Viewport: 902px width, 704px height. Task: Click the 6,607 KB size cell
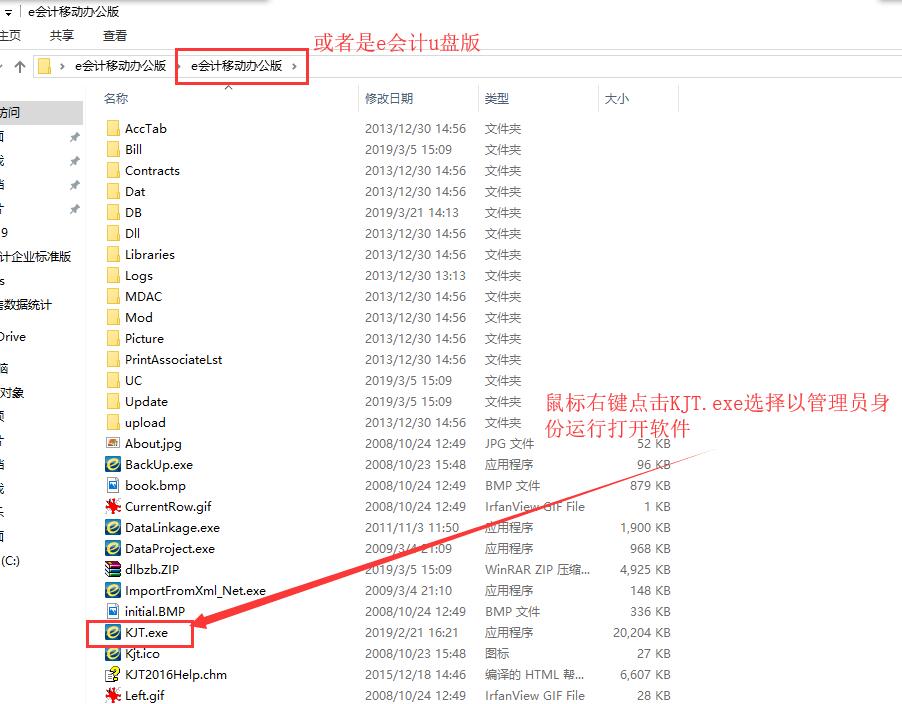tap(645, 675)
